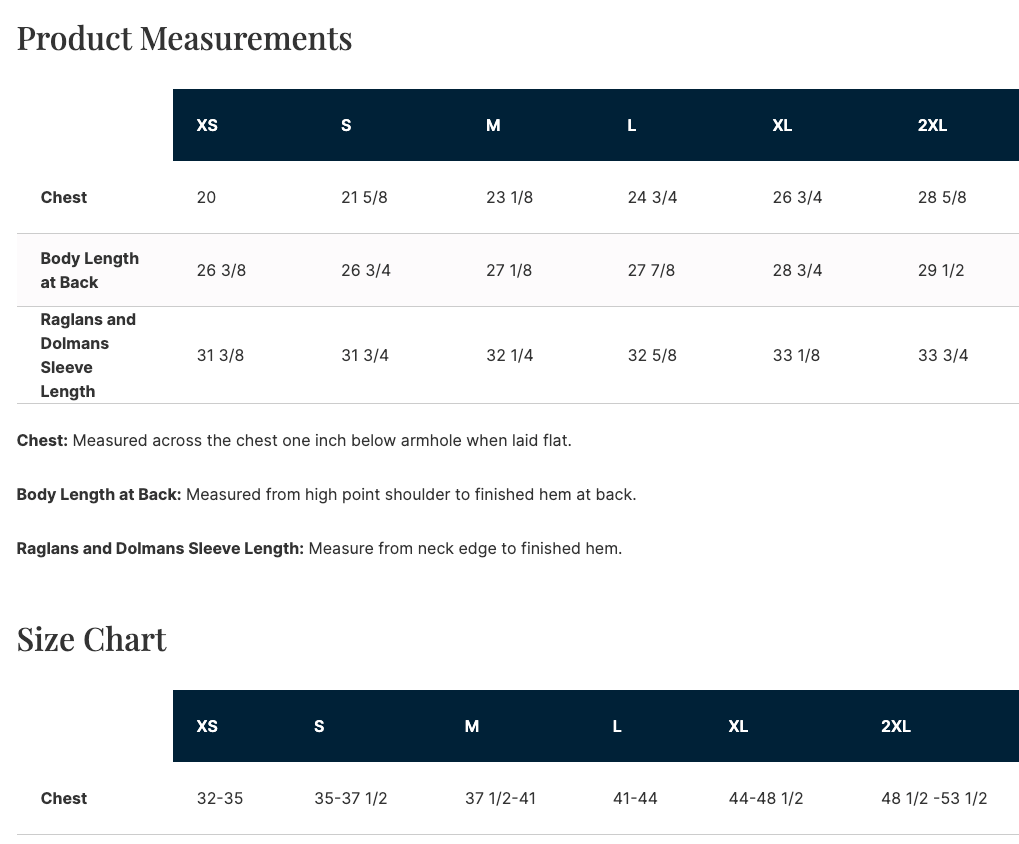Select Chest row label in Product Measurements table

click(x=64, y=197)
